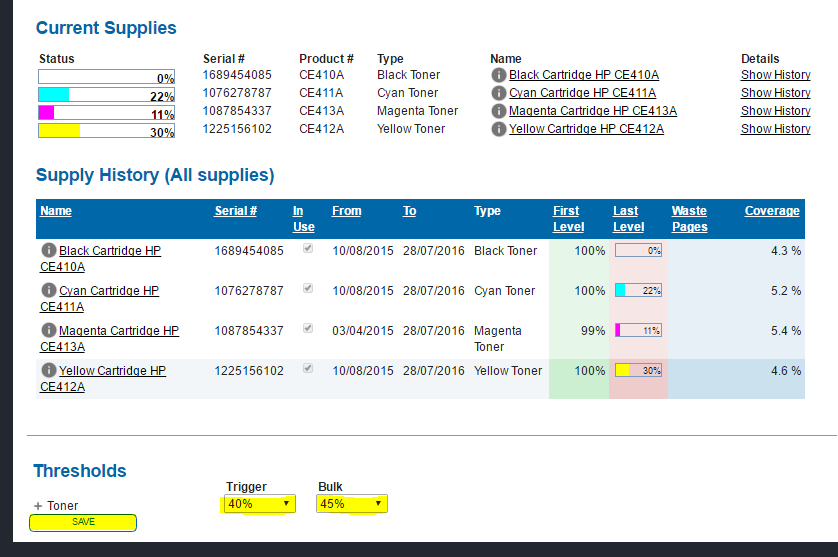Click info icon for Black Cartridge in Supply History
The height and width of the screenshot is (557, 838).
tap(48, 250)
